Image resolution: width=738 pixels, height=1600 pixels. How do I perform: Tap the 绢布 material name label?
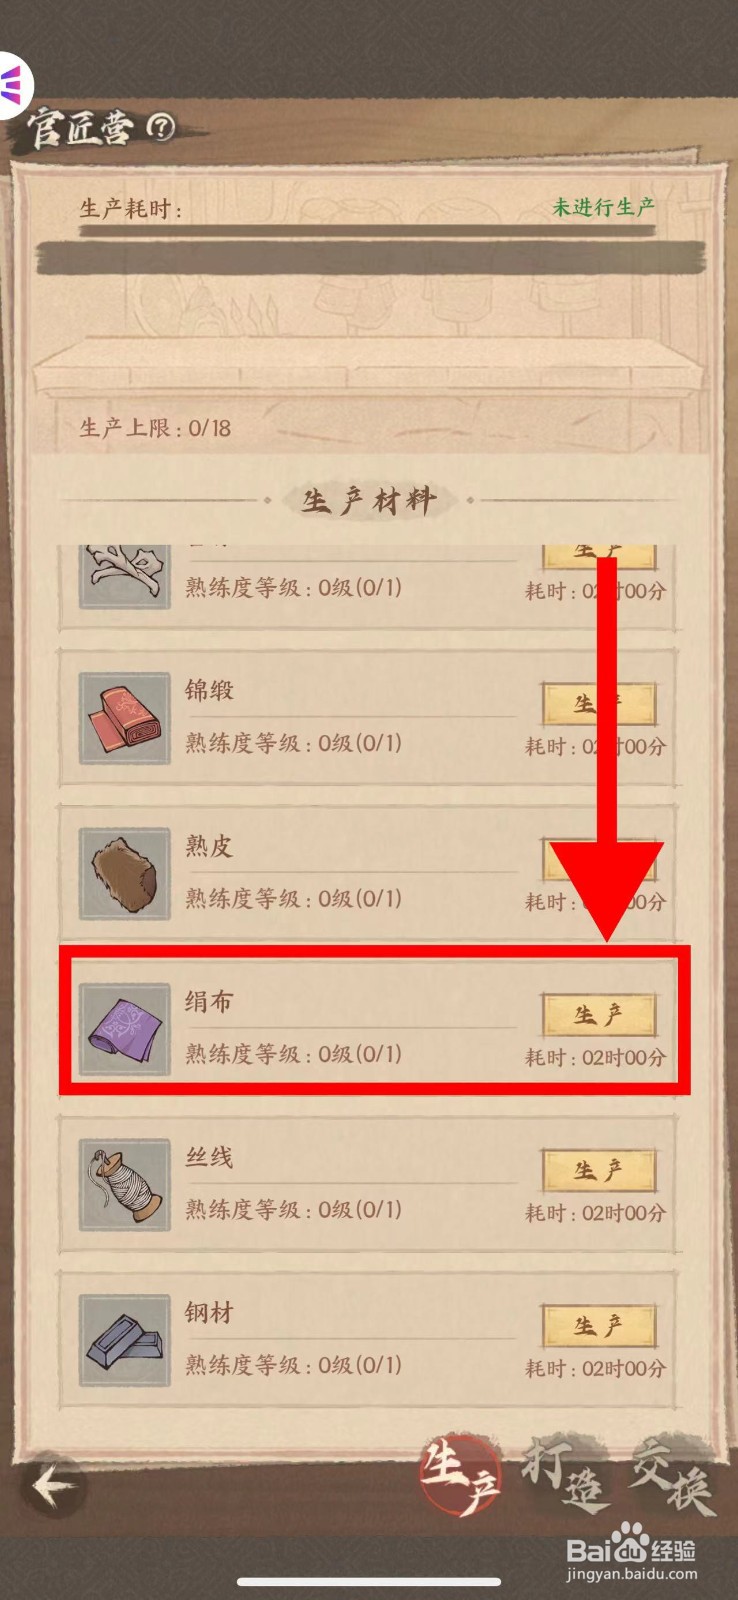click(x=209, y=1001)
